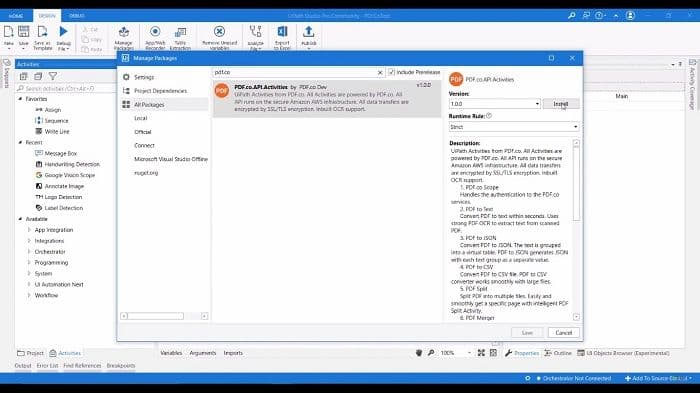Select the Message Box activity
This screenshot has height=393, width=700.
point(61,153)
